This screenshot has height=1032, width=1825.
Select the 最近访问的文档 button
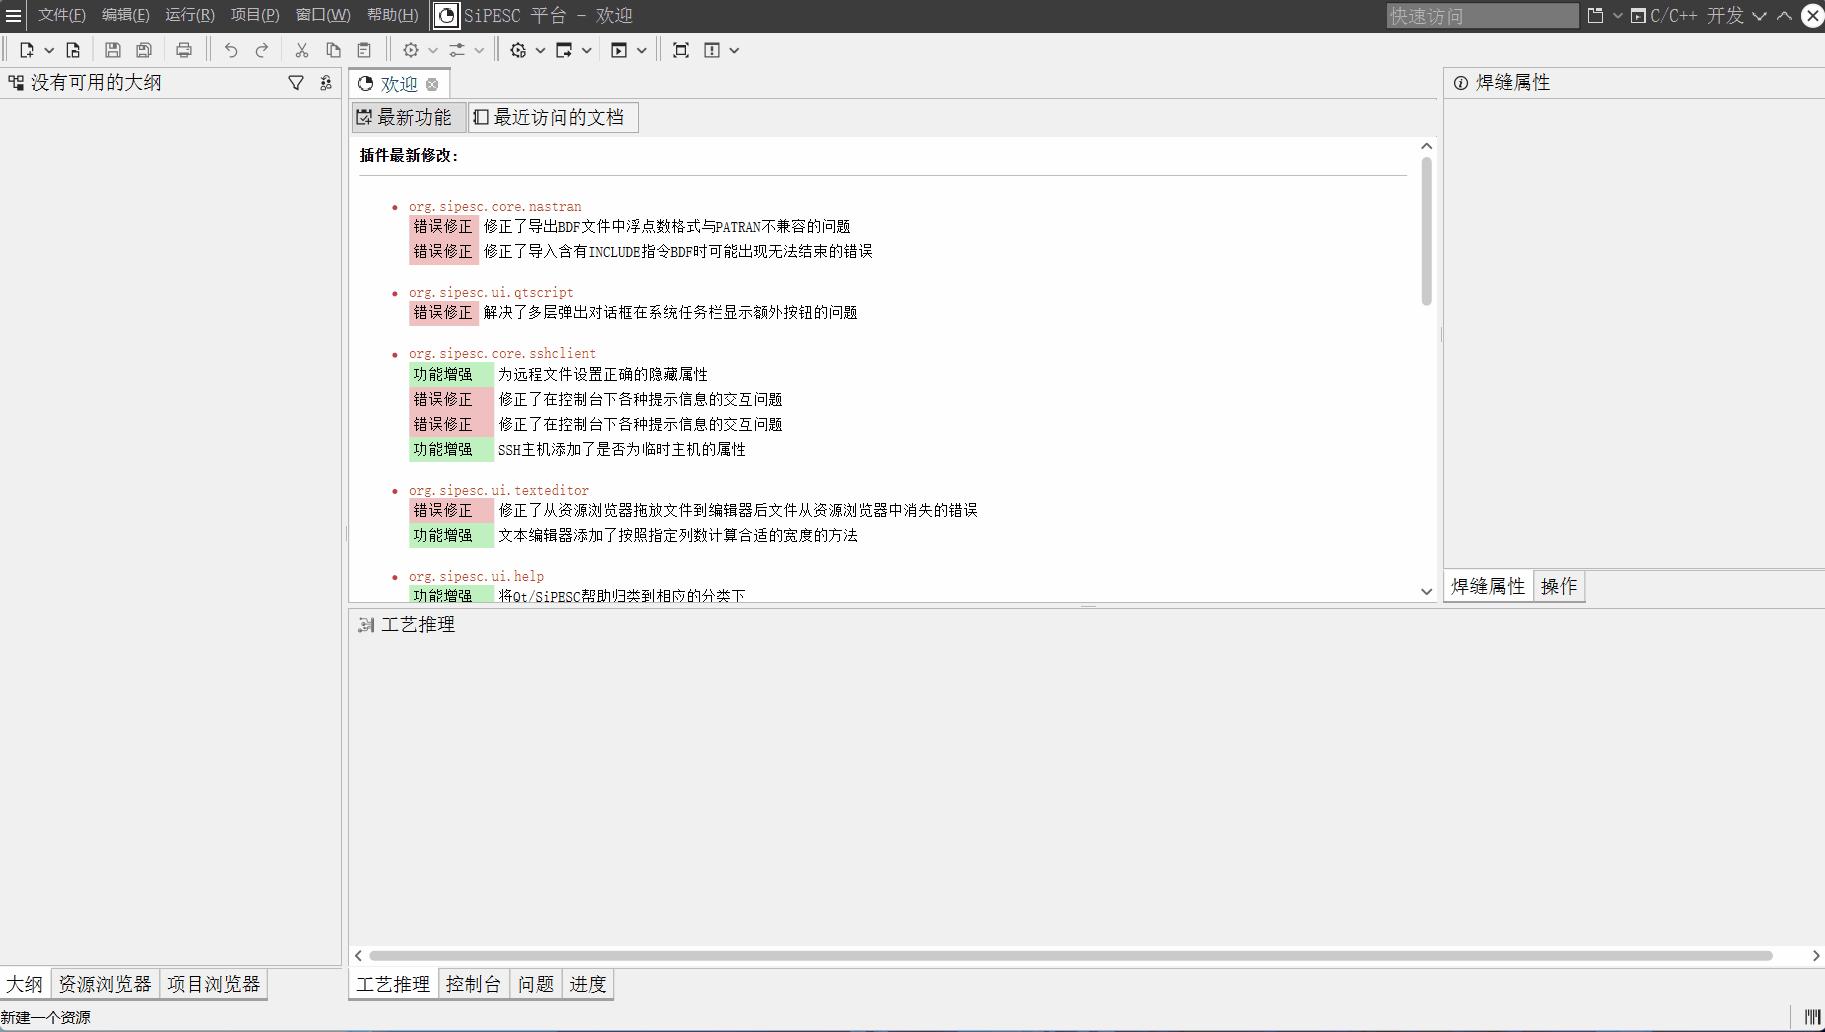coord(553,117)
